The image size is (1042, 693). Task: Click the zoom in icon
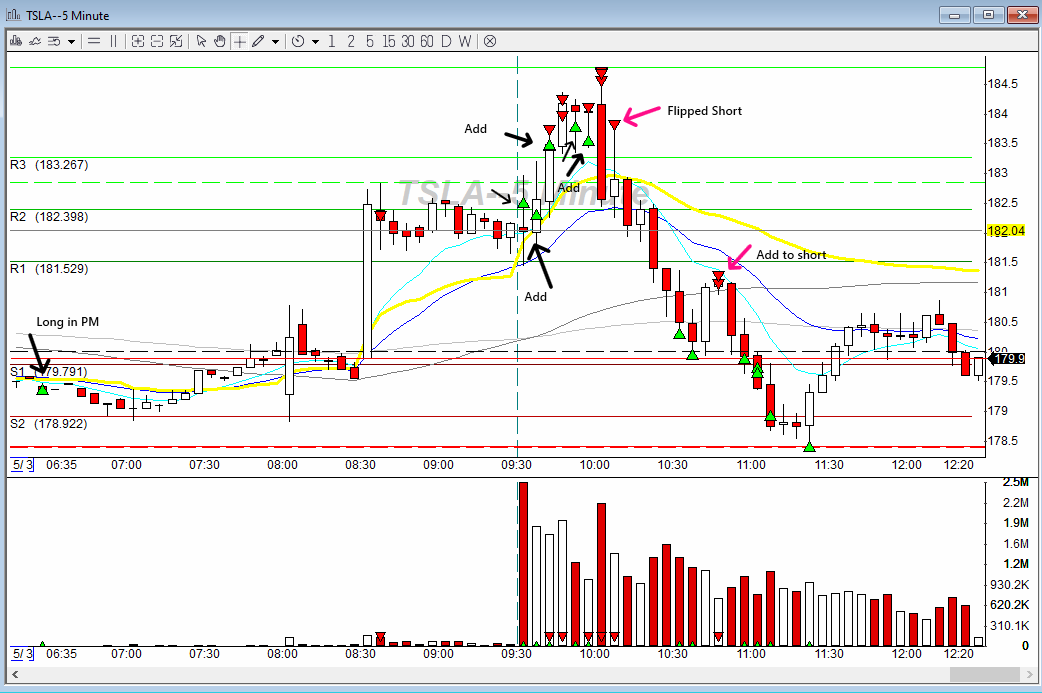(x=138, y=41)
